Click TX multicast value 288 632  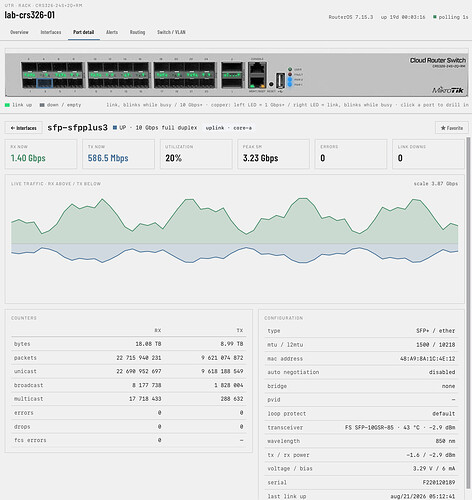pyautogui.click(x=232, y=399)
